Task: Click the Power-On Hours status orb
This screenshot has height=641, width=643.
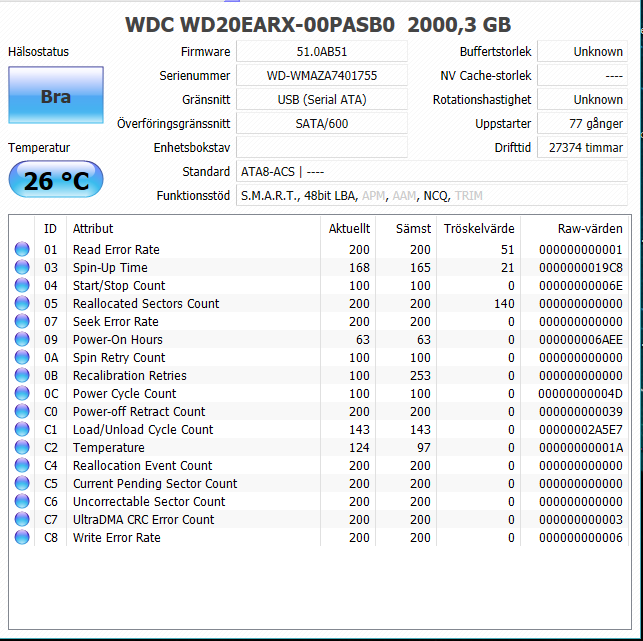Action: coord(22,340)
